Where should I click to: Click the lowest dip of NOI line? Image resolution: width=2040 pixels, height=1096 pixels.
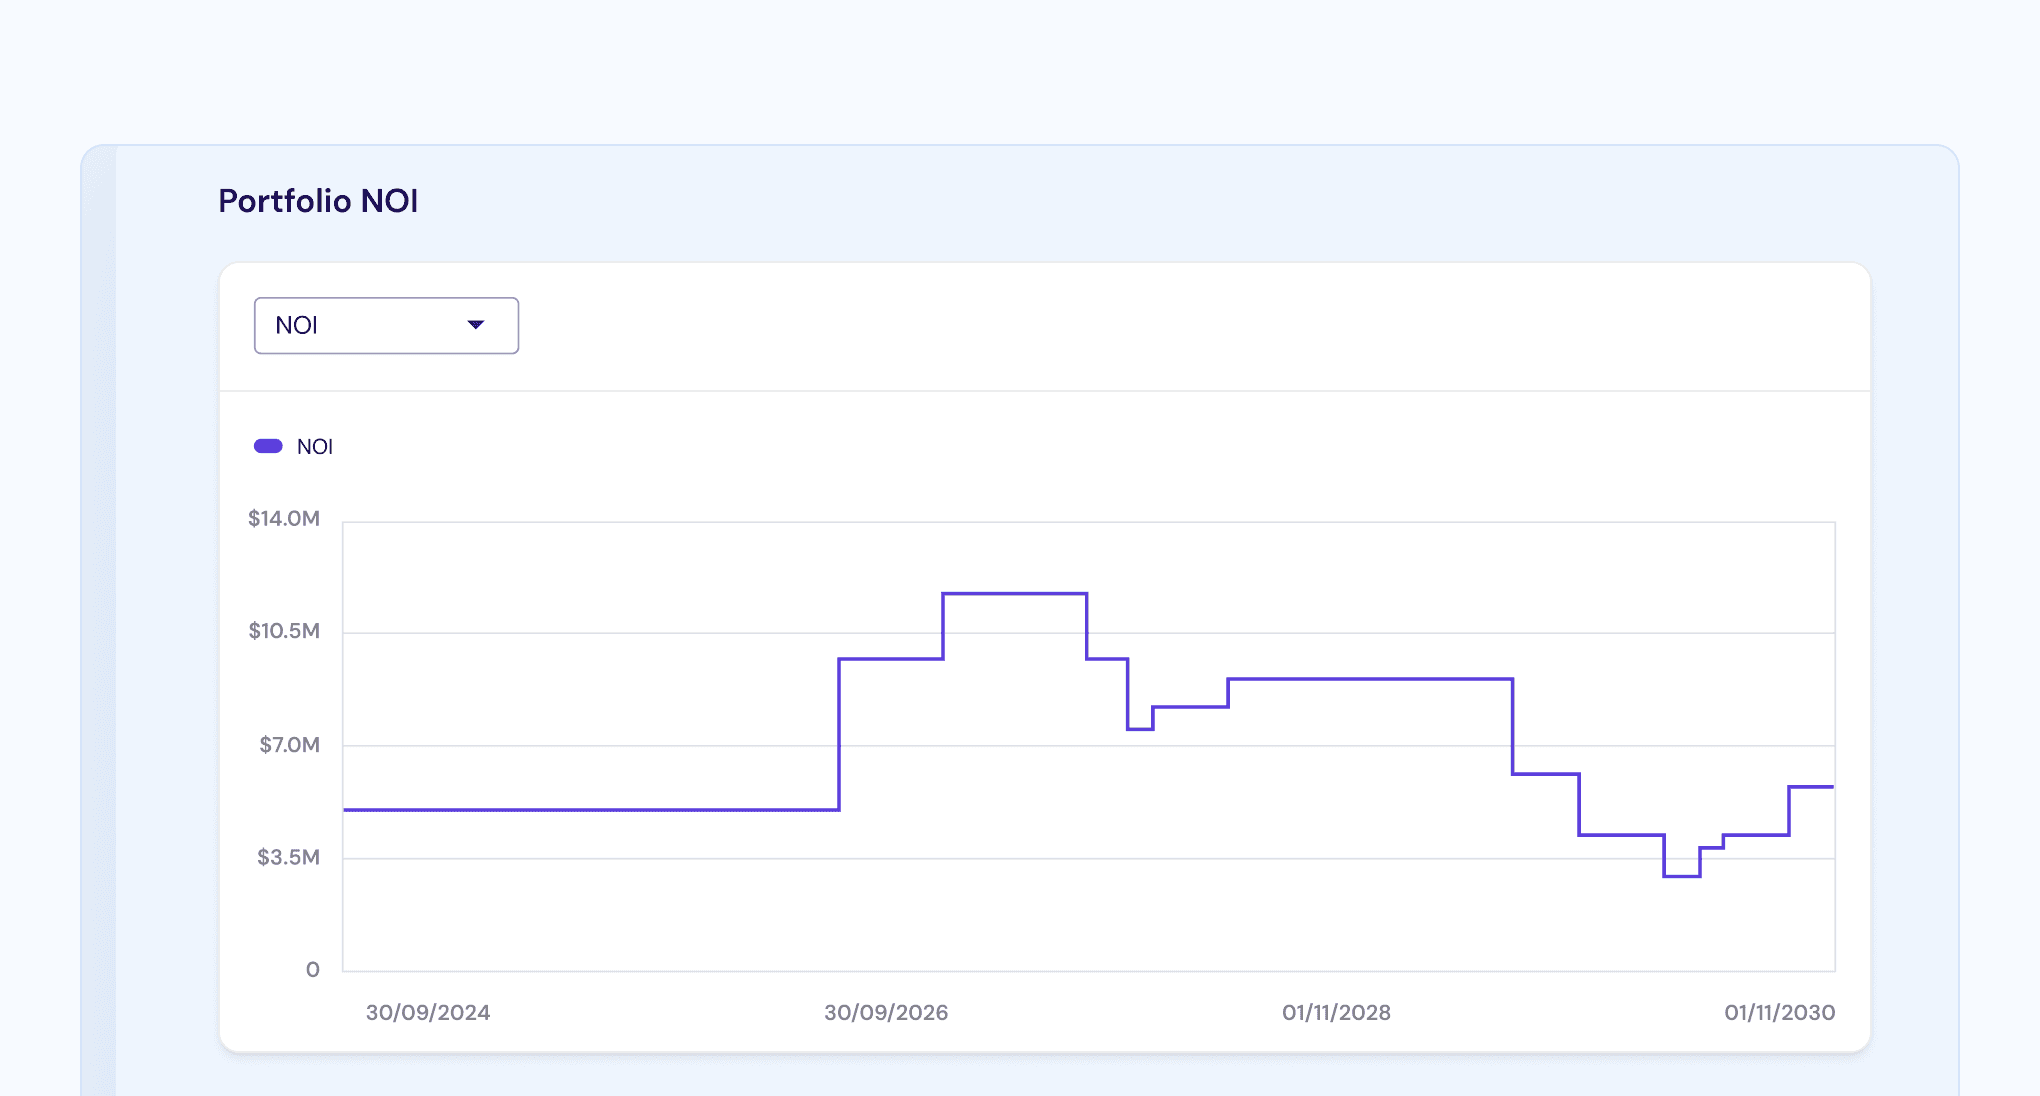[x=1681, y=876]
